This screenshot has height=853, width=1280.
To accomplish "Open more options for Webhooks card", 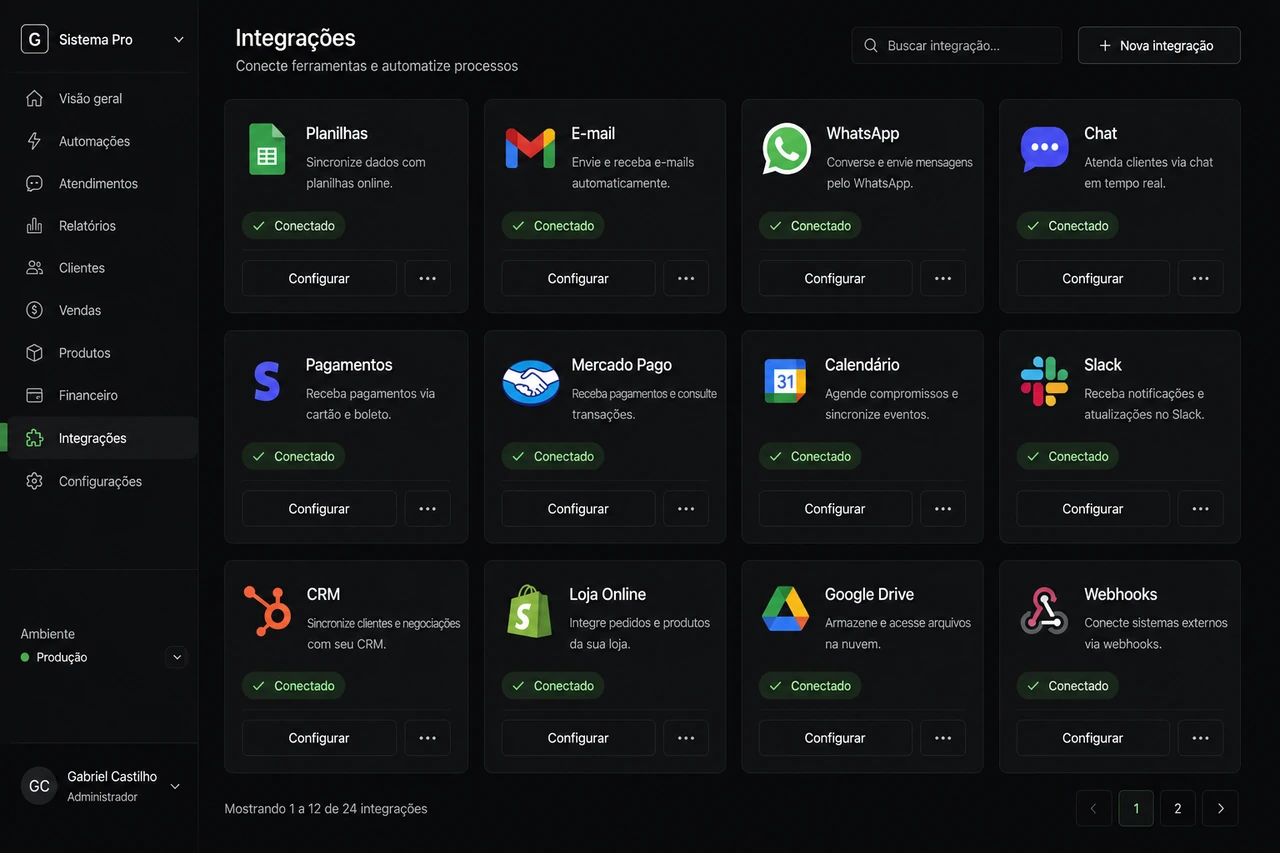I will [1201, 738].
